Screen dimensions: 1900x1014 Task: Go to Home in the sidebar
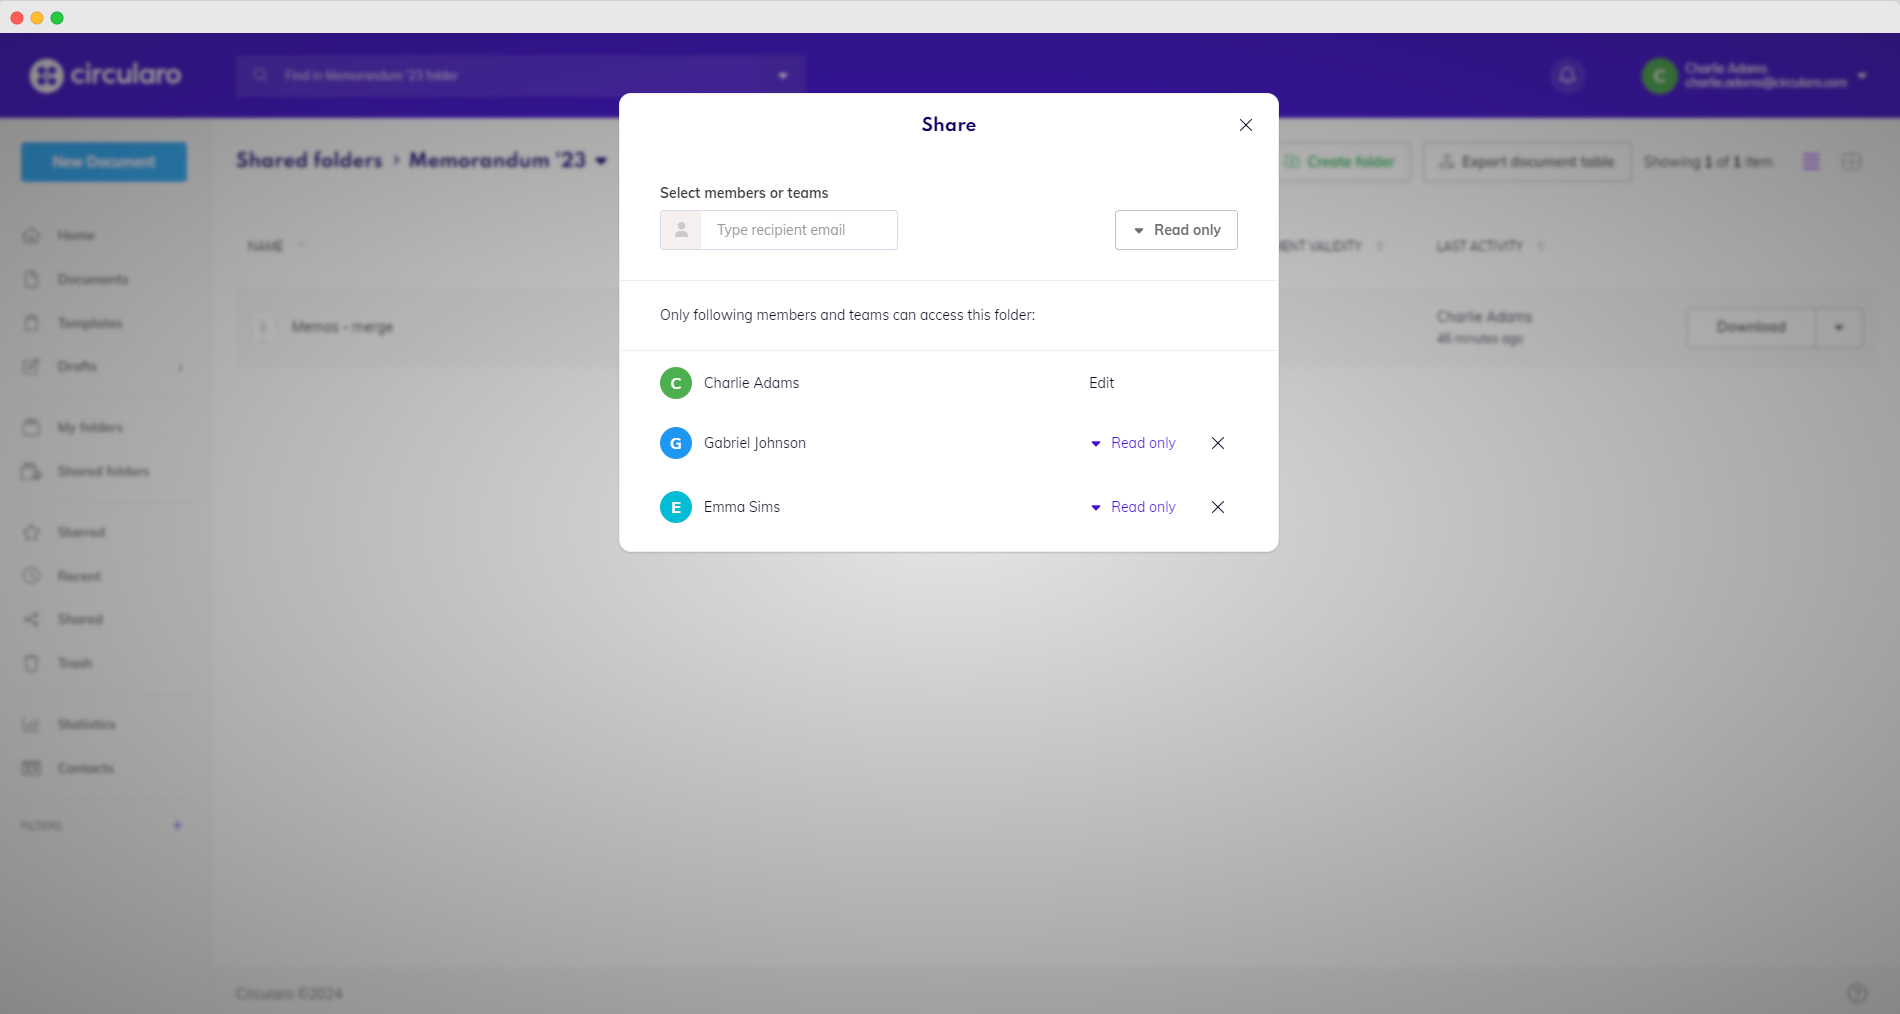(x=75, y=235)
